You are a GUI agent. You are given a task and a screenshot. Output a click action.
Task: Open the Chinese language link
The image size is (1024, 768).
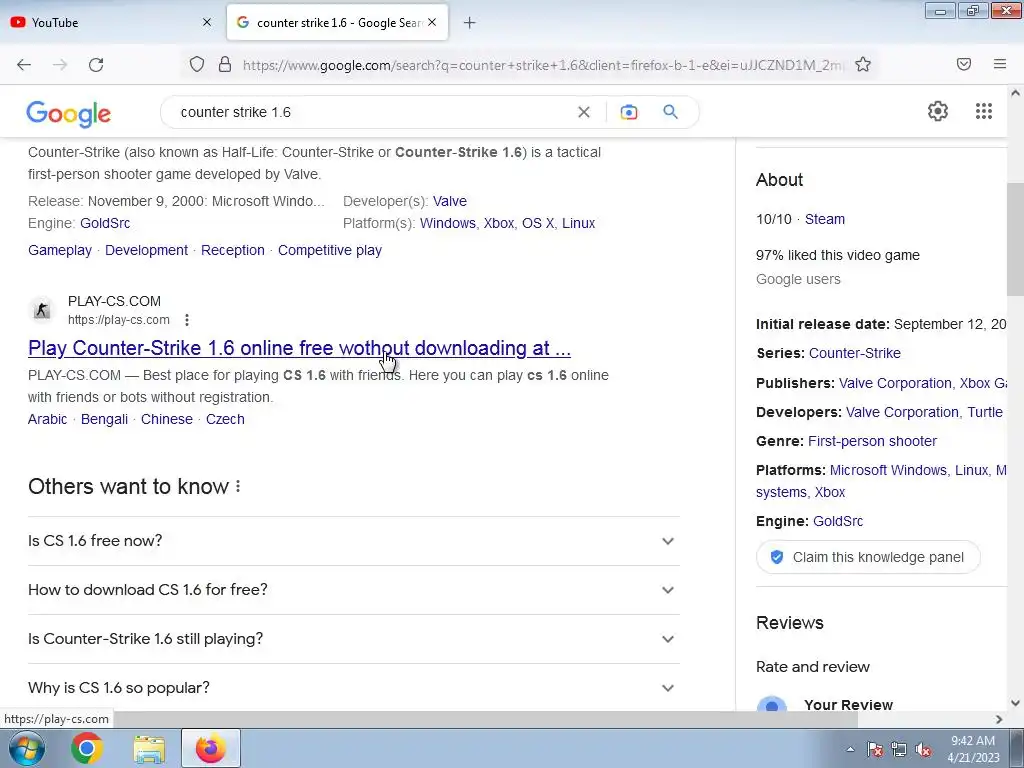pyautogui.click(x=167, y=419)
